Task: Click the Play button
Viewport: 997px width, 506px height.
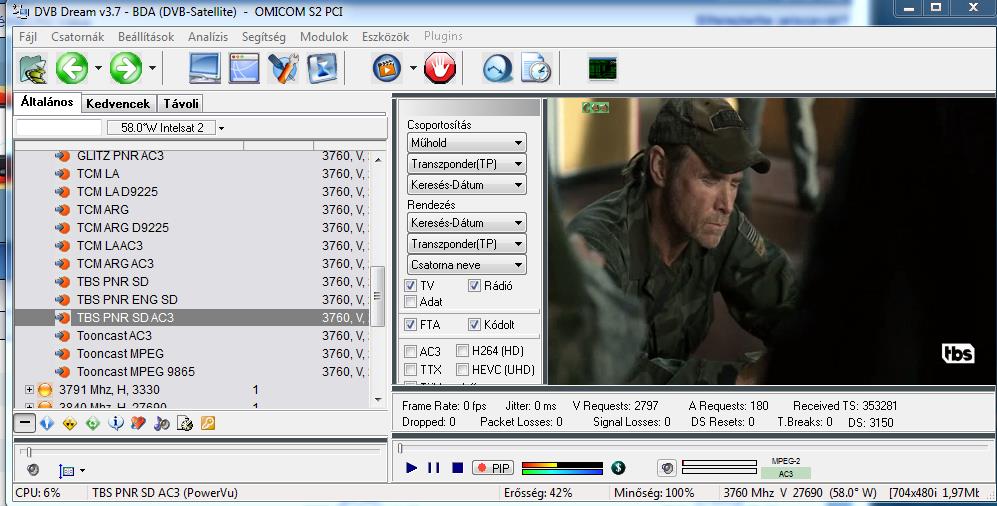Action: click(411, 468)
